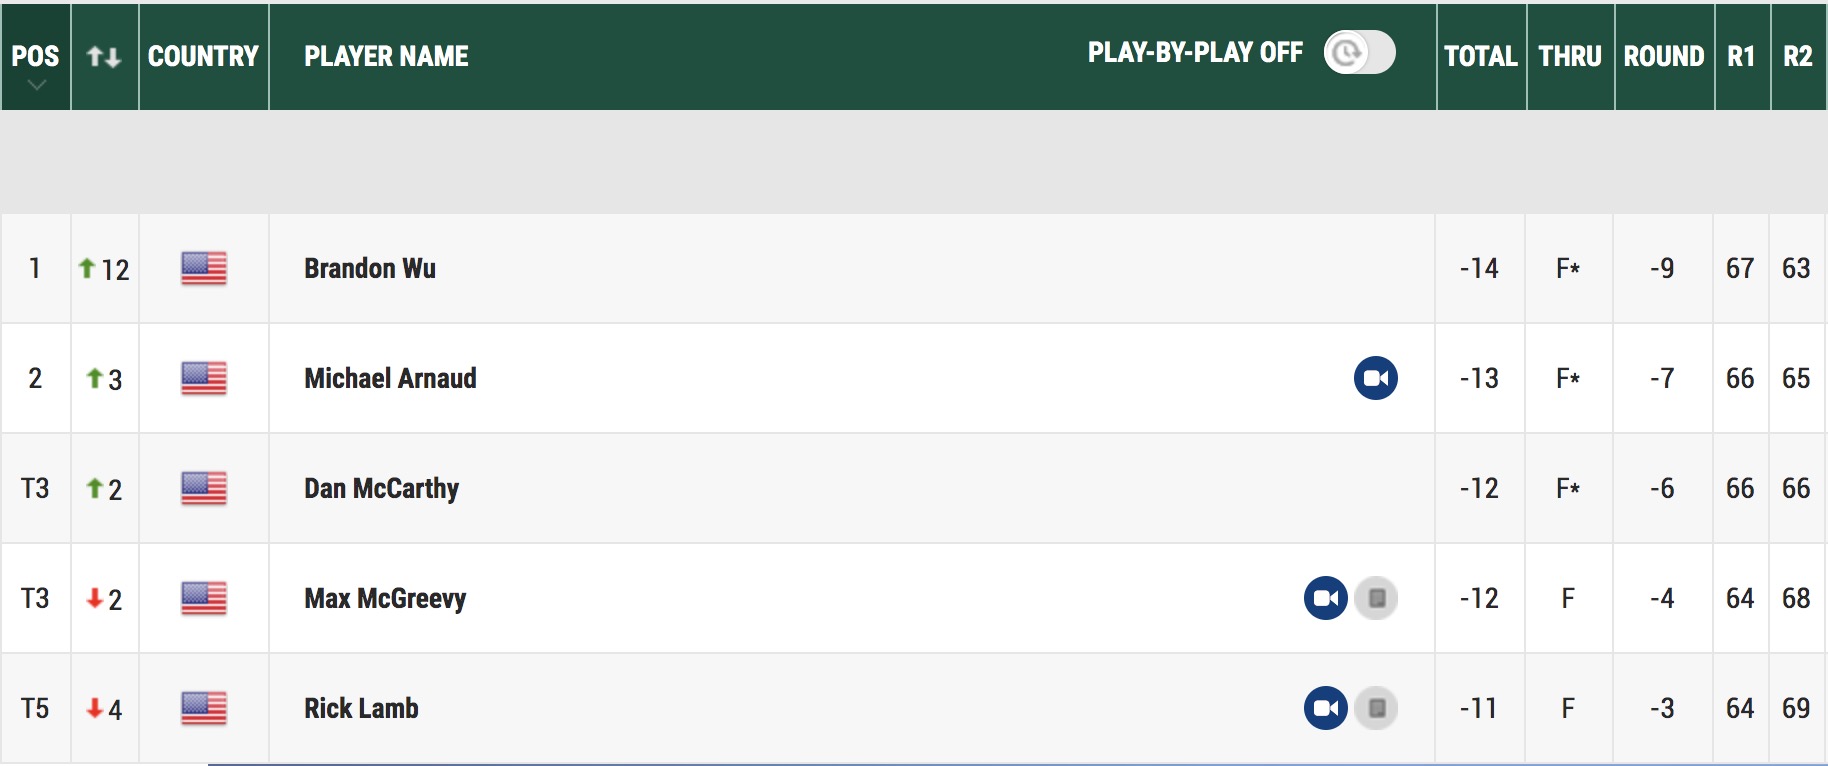Sort by the R2 column header
Image resolution: width=1828 pixels, height=766 pixels.
[x=1798, y=56]
